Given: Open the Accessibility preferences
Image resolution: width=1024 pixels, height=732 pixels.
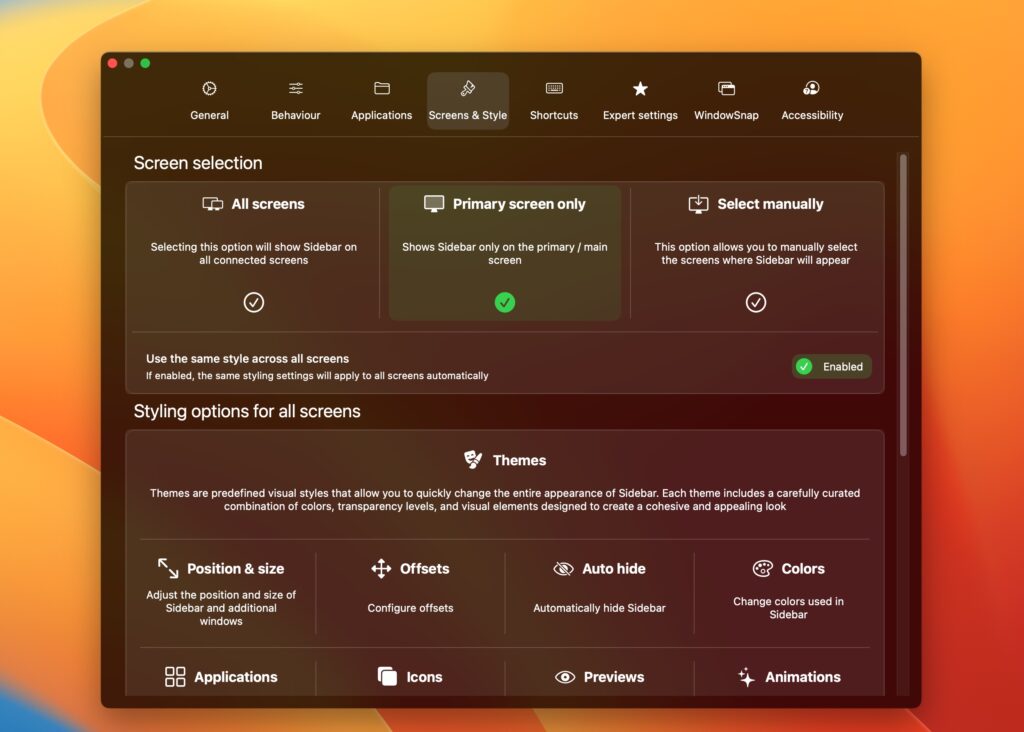Looking at the screenshot, I should [x=812, y=99].
